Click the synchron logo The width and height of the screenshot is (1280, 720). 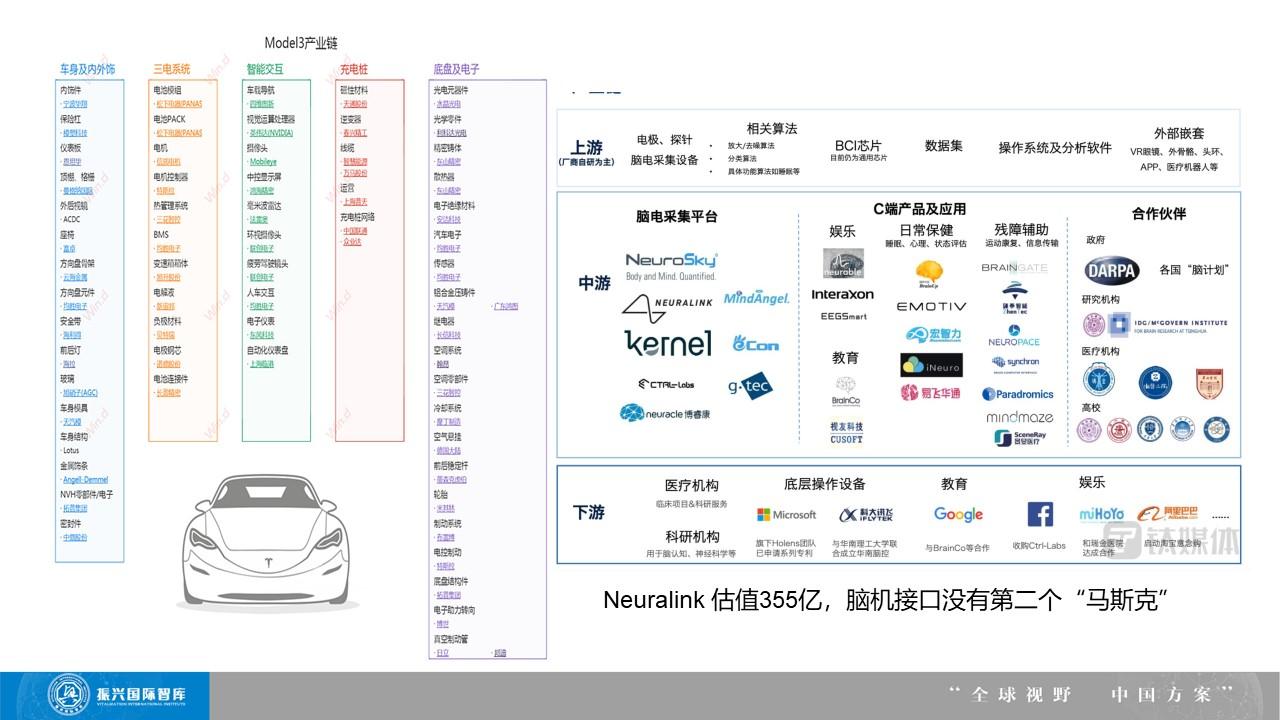(1015, 364)
